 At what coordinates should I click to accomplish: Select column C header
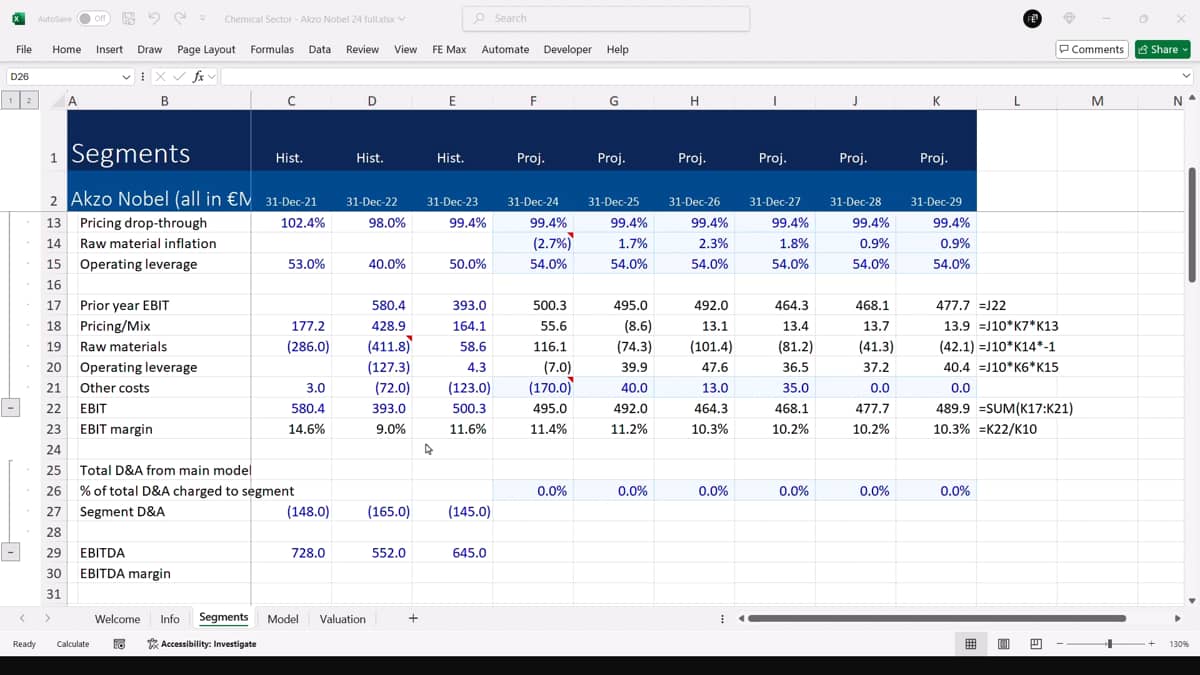pyautogui.click(x=291, y=100)
